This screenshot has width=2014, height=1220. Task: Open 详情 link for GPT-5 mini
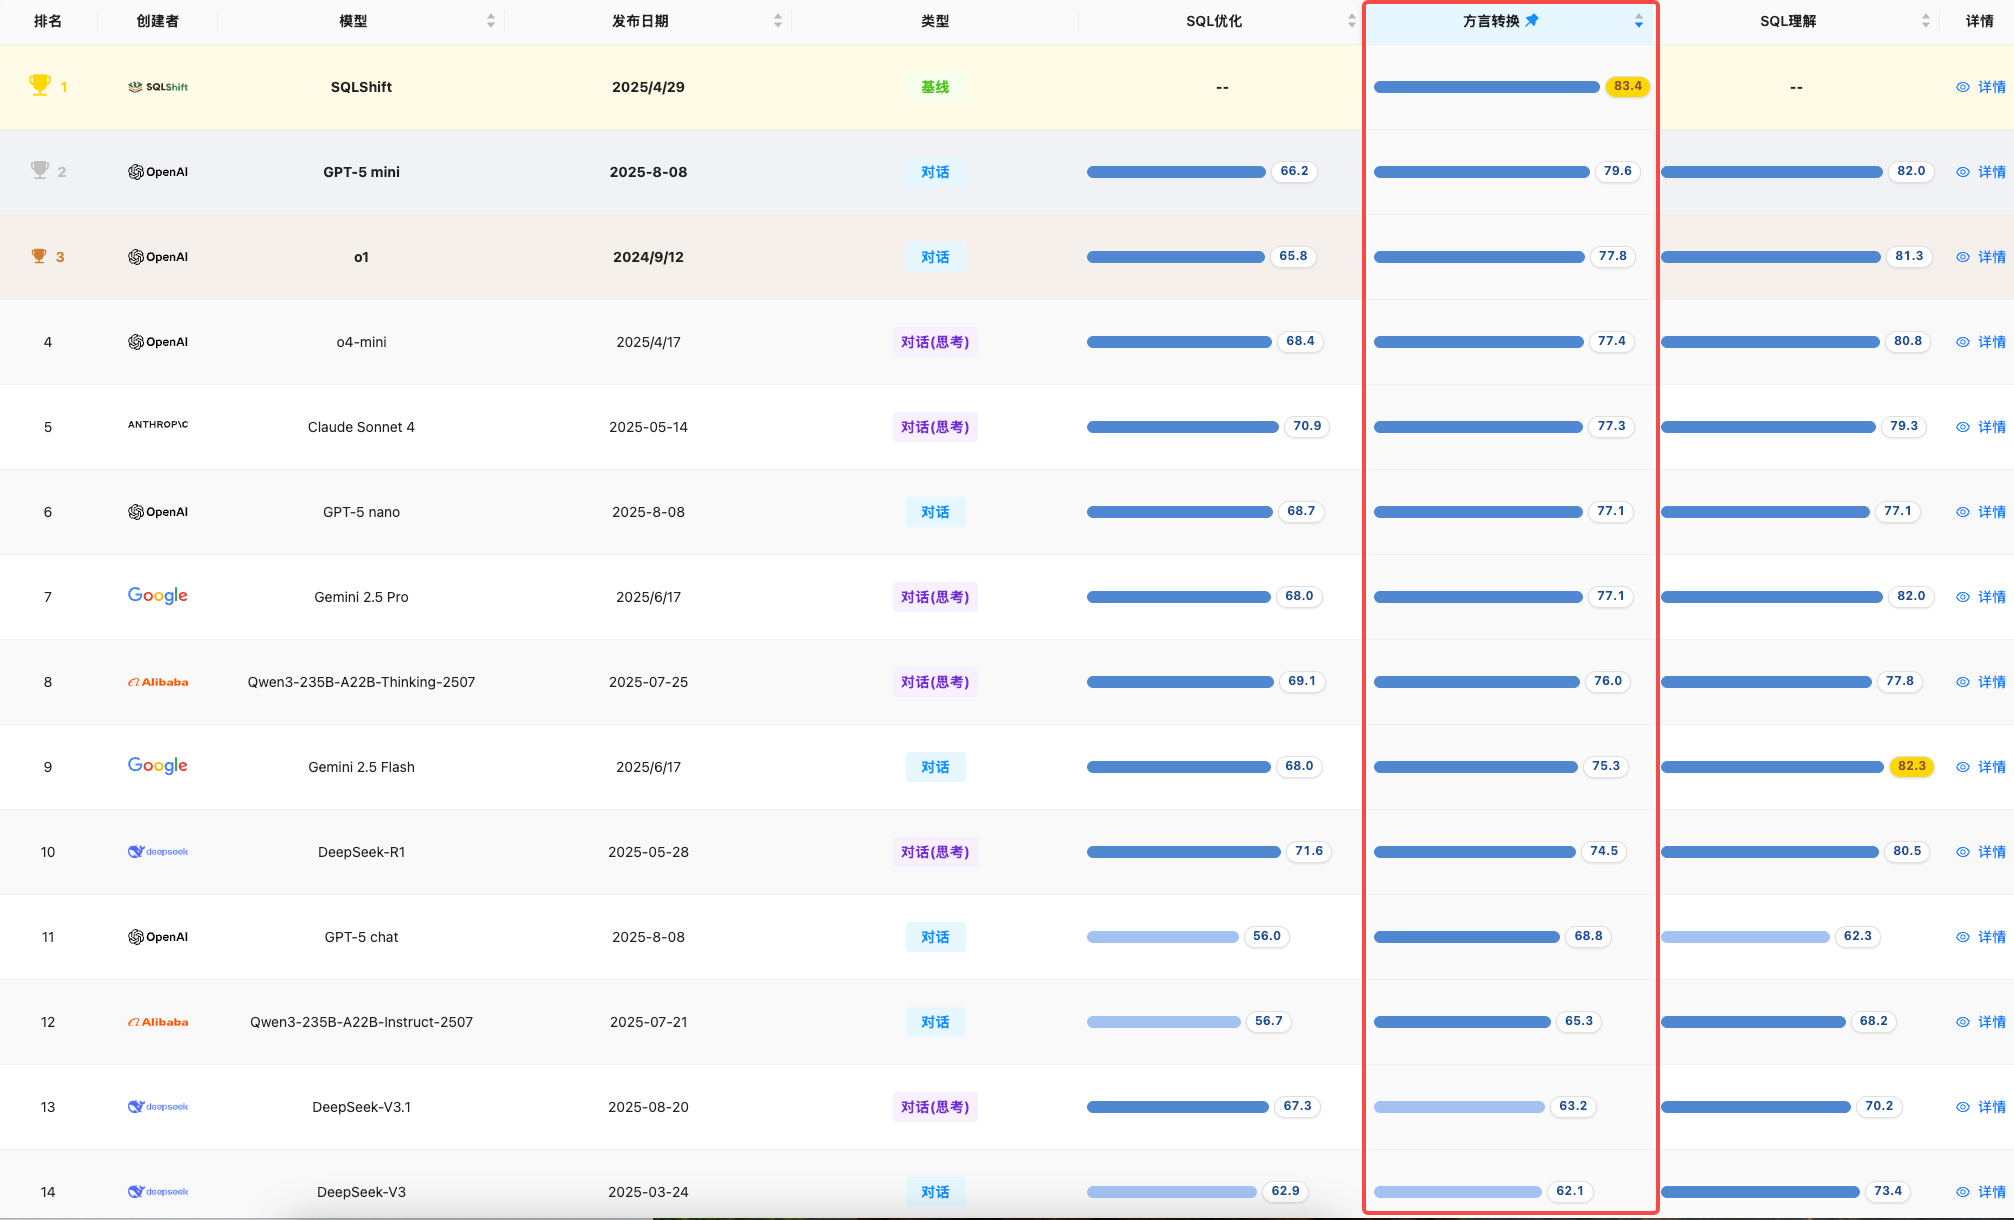(1992, 172)
